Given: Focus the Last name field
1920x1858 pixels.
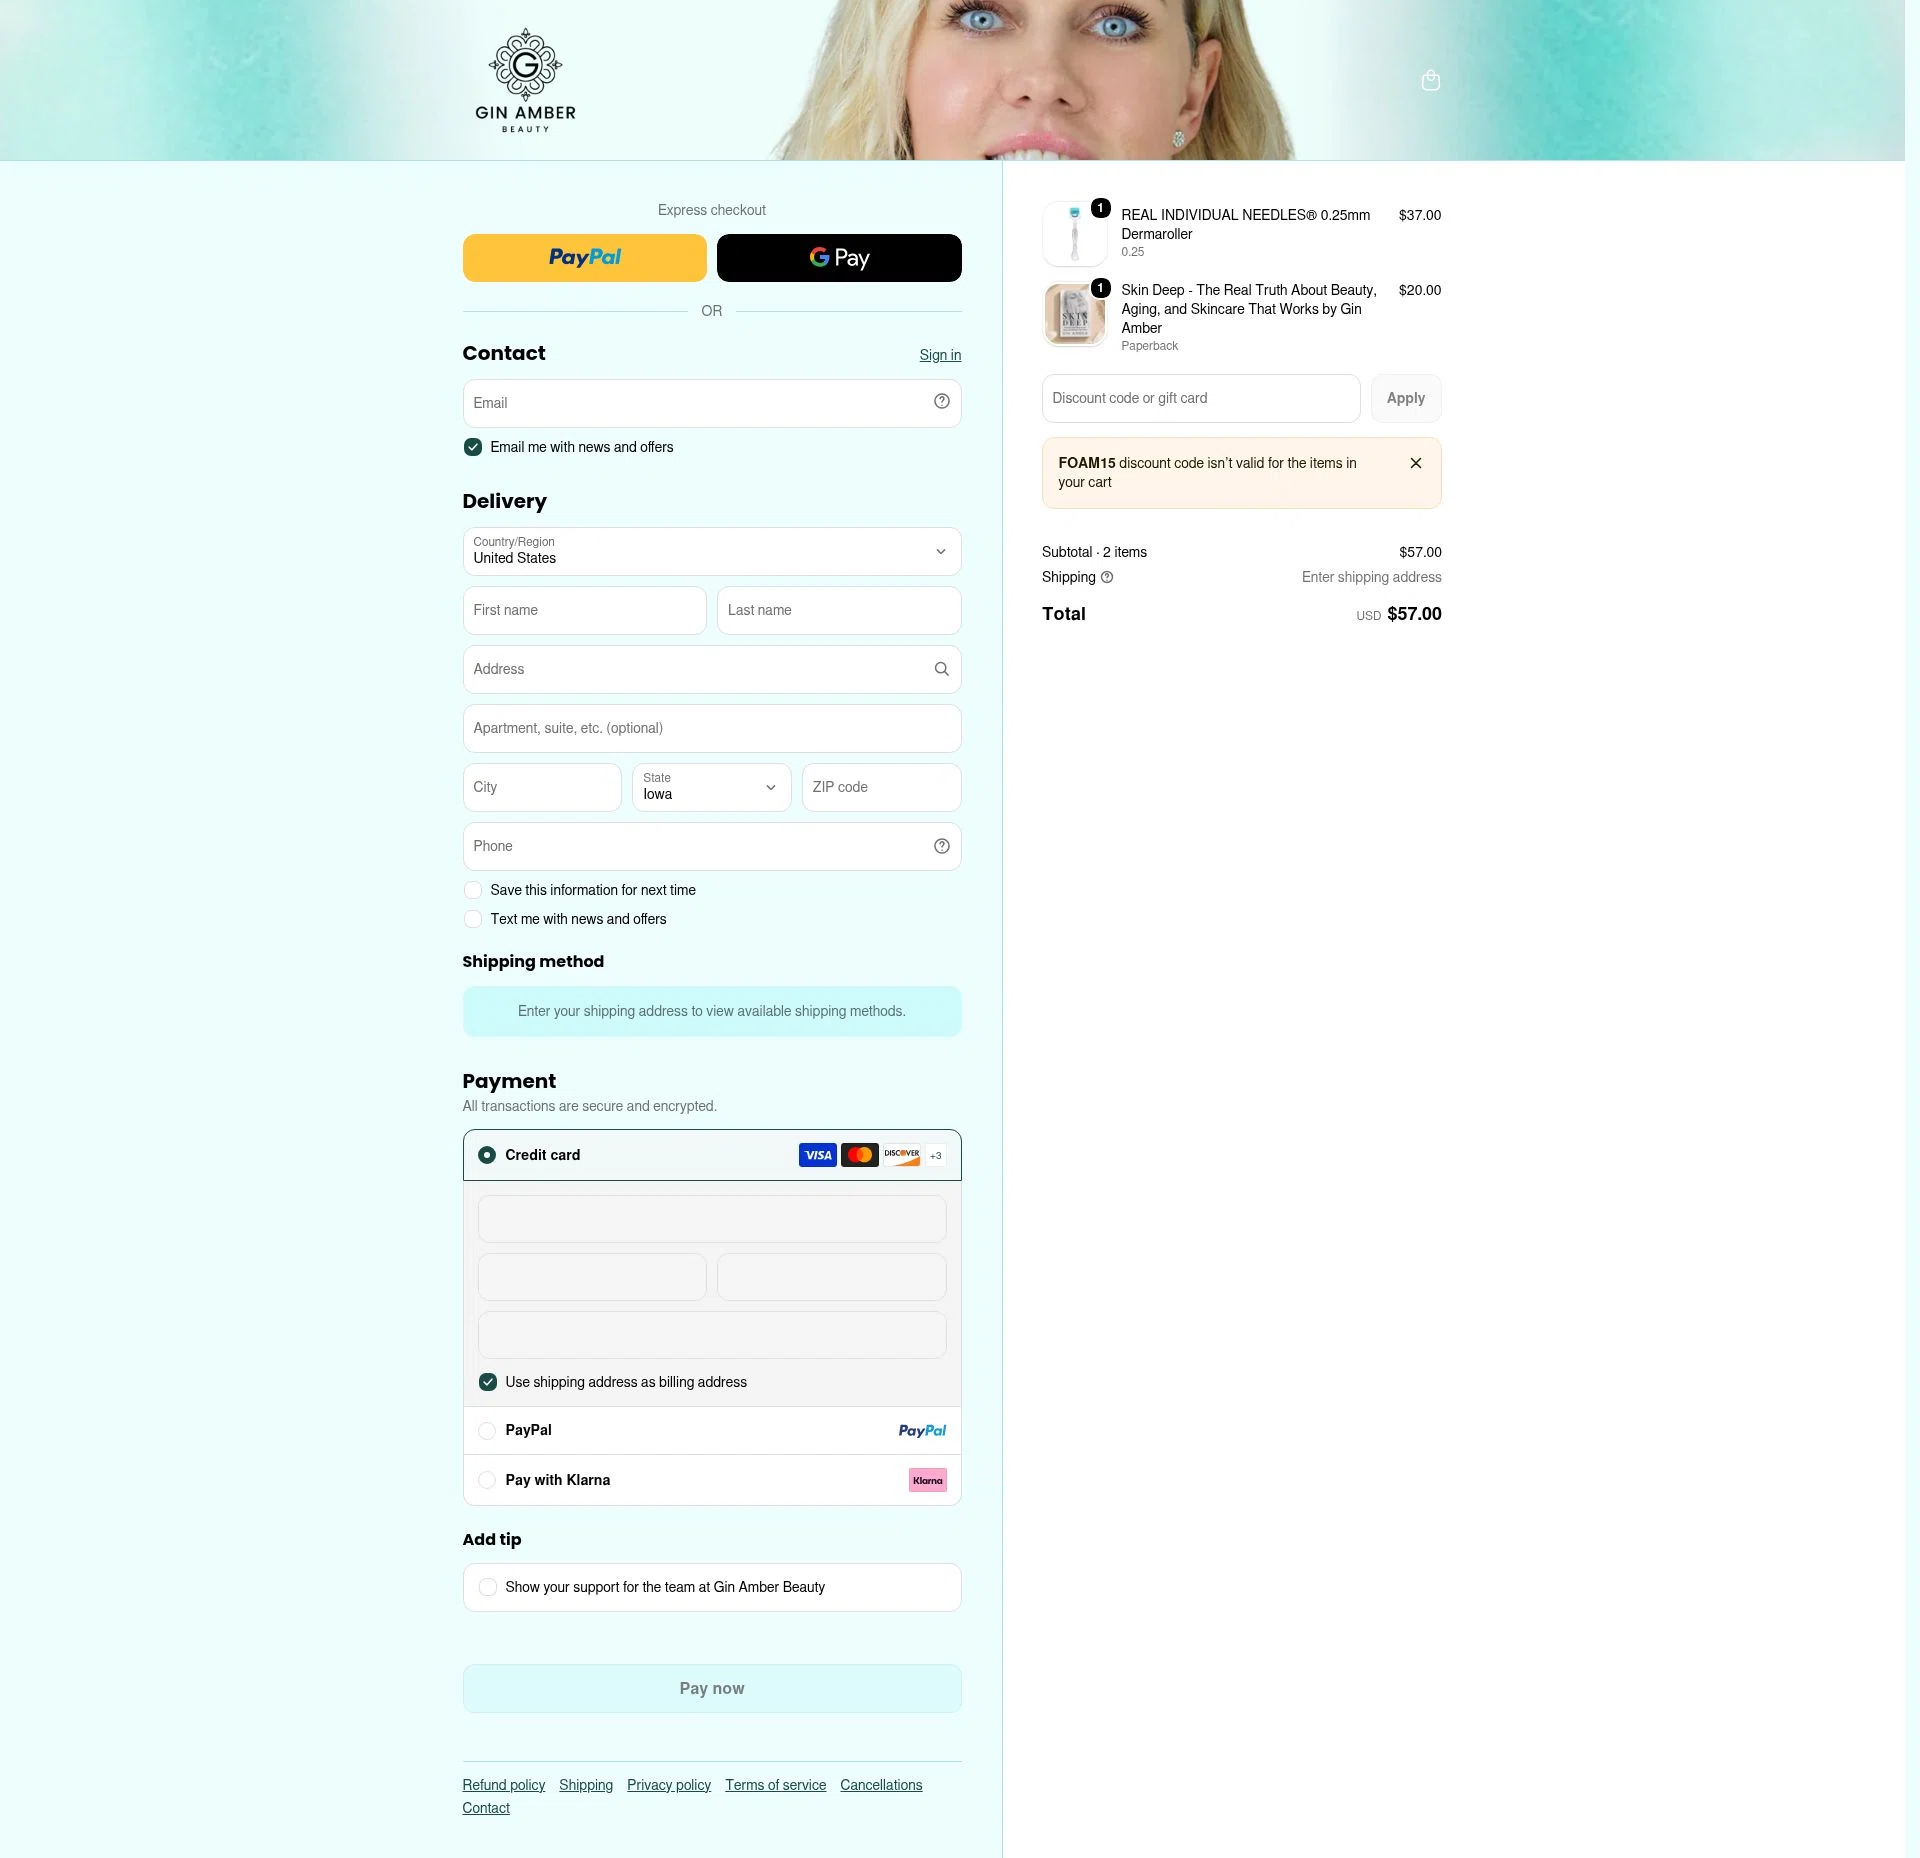Looking at the screenshot, I should [x=840, y=611].
